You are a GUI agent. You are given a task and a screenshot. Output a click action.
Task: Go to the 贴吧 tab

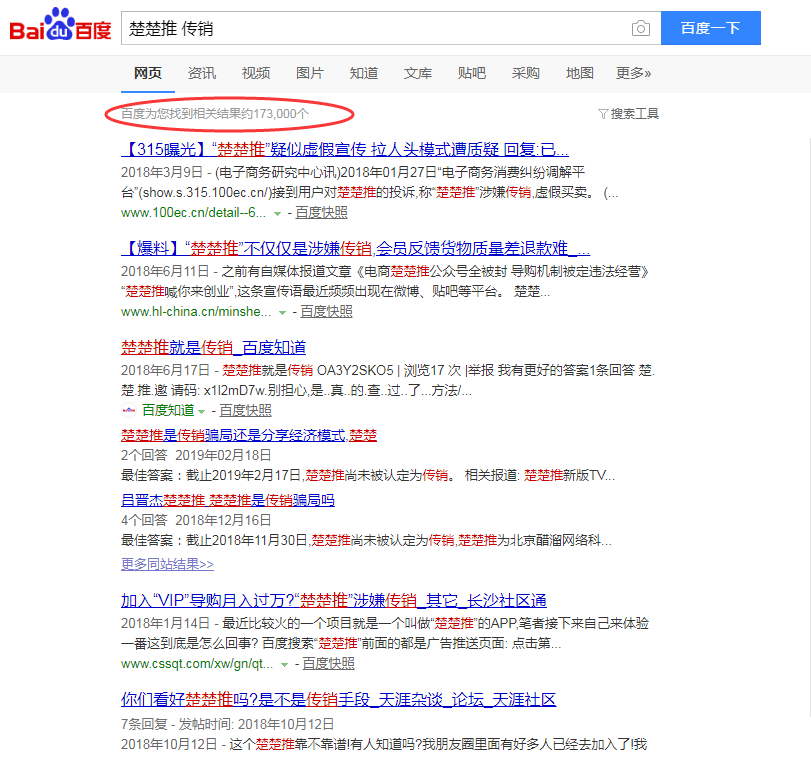coord(472,73)
